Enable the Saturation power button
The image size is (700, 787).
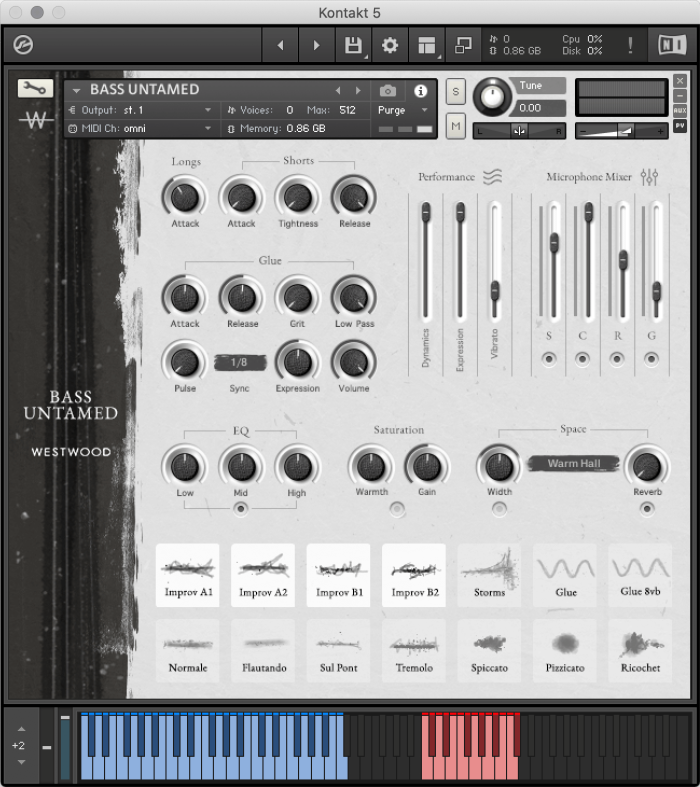(397, 509)
